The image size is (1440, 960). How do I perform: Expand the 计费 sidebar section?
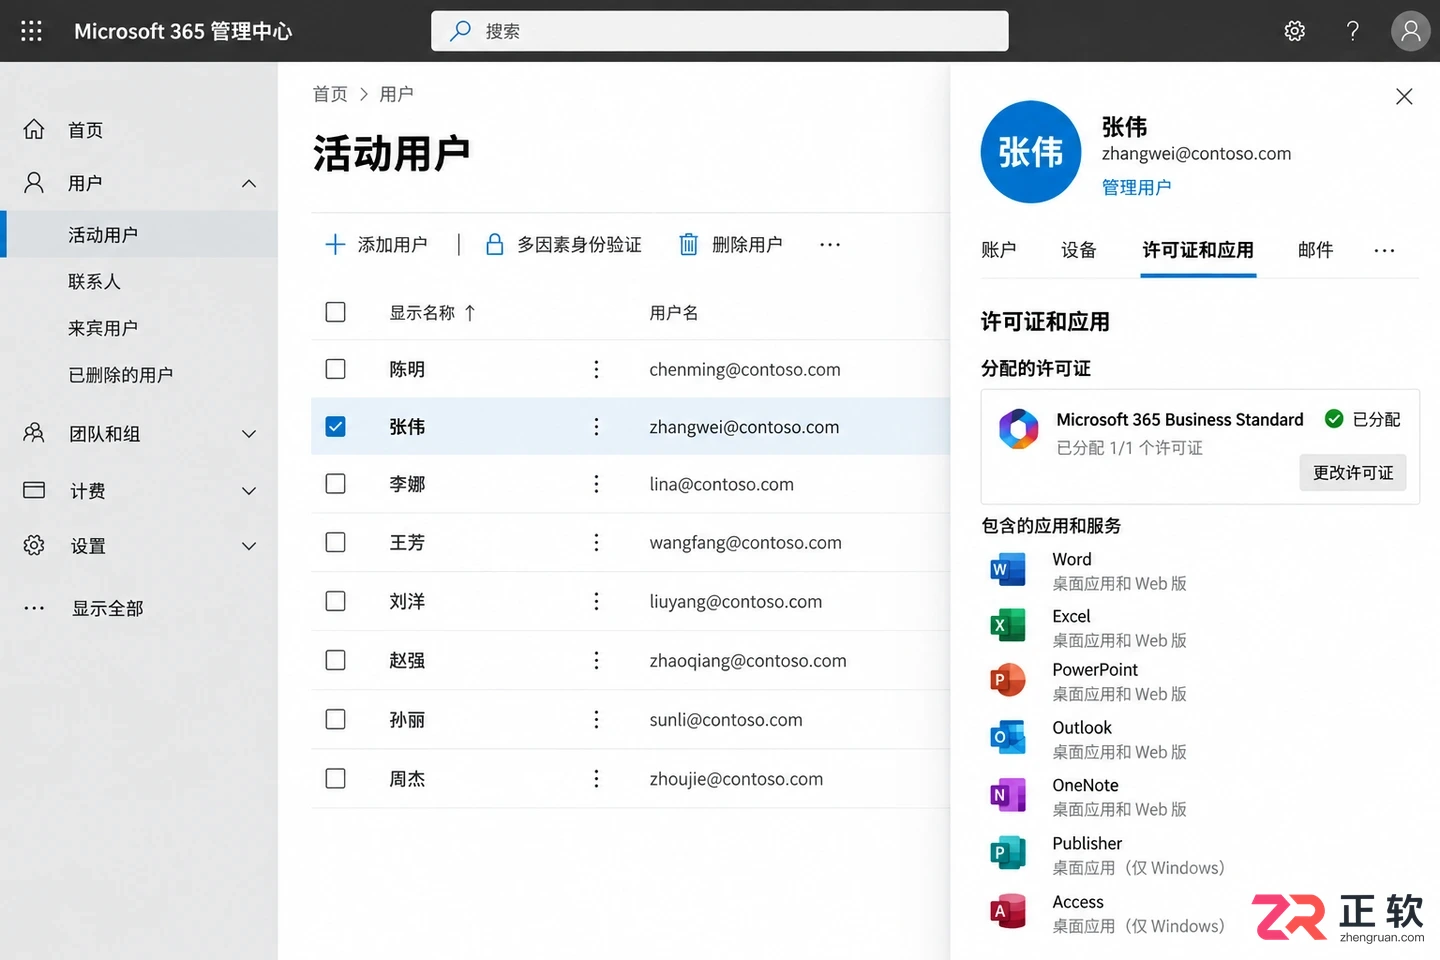[x=249, y=491]
